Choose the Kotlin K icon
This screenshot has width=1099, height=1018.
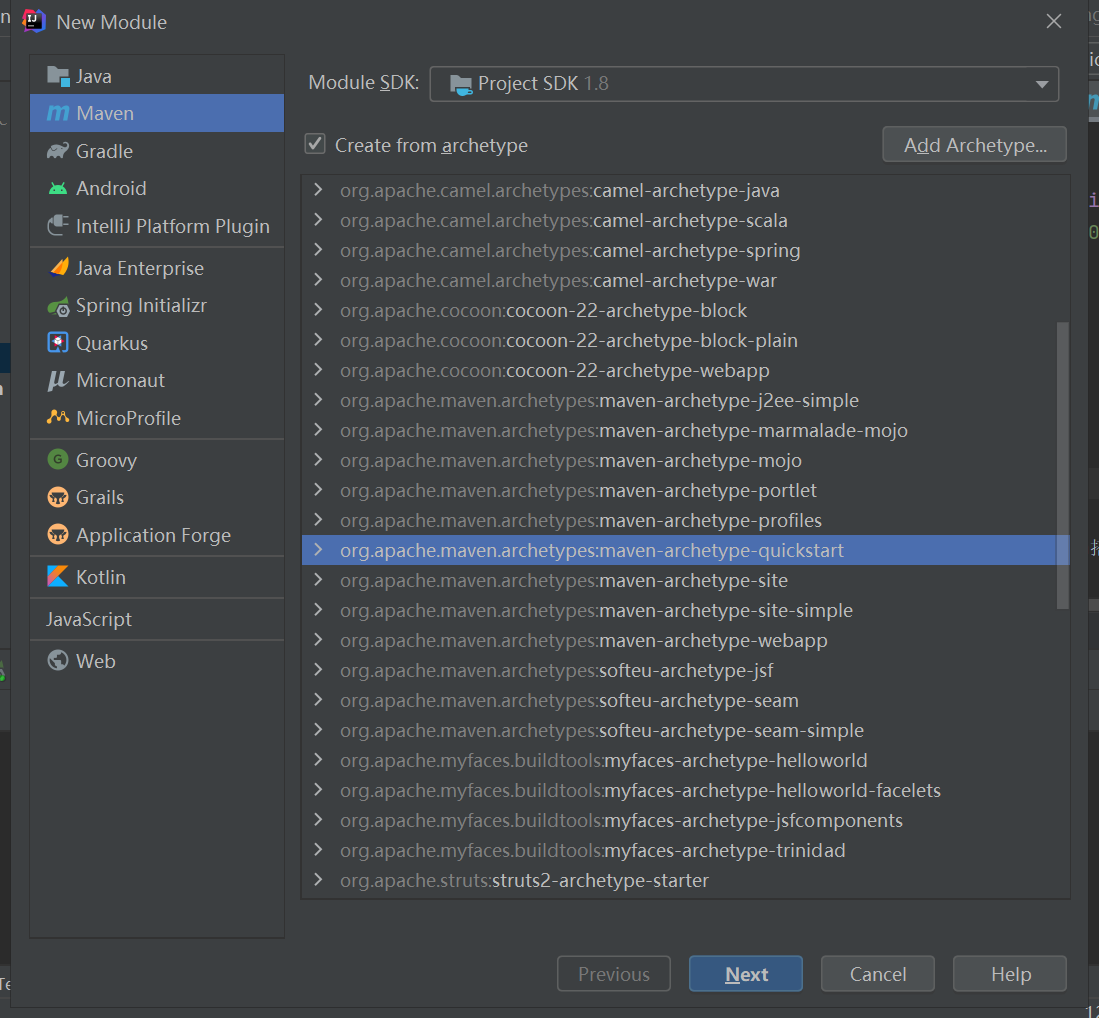57,576
